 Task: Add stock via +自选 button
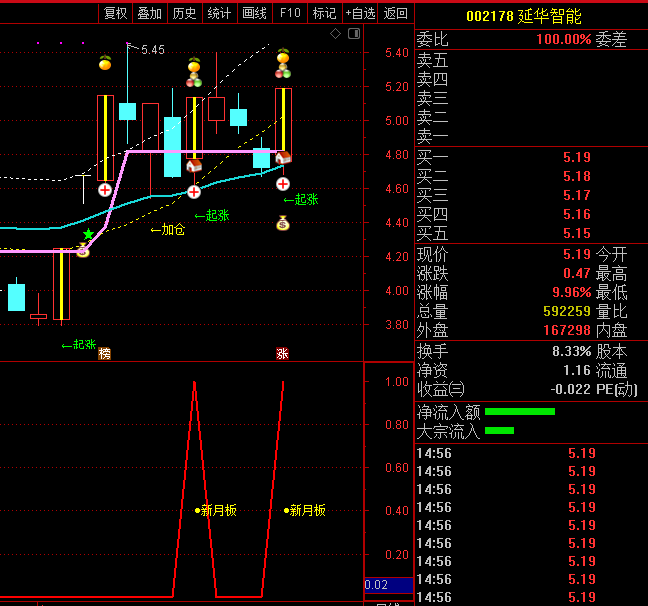pos(360,13)
